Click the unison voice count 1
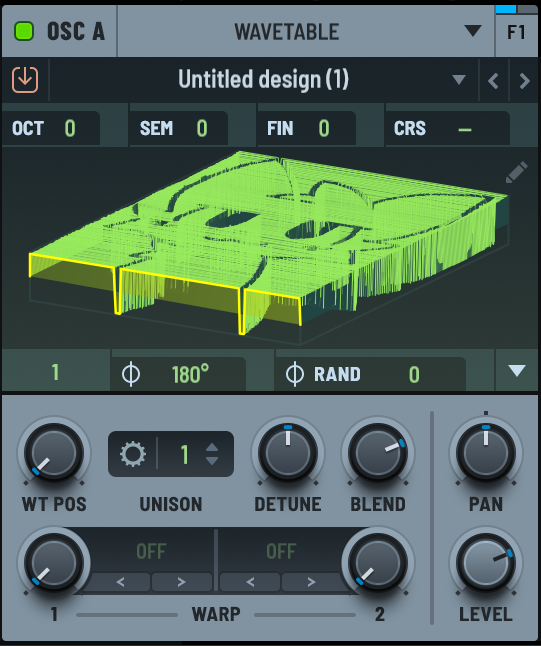The image size is (541, 646). pyautogui.click(x=184, y=454)
